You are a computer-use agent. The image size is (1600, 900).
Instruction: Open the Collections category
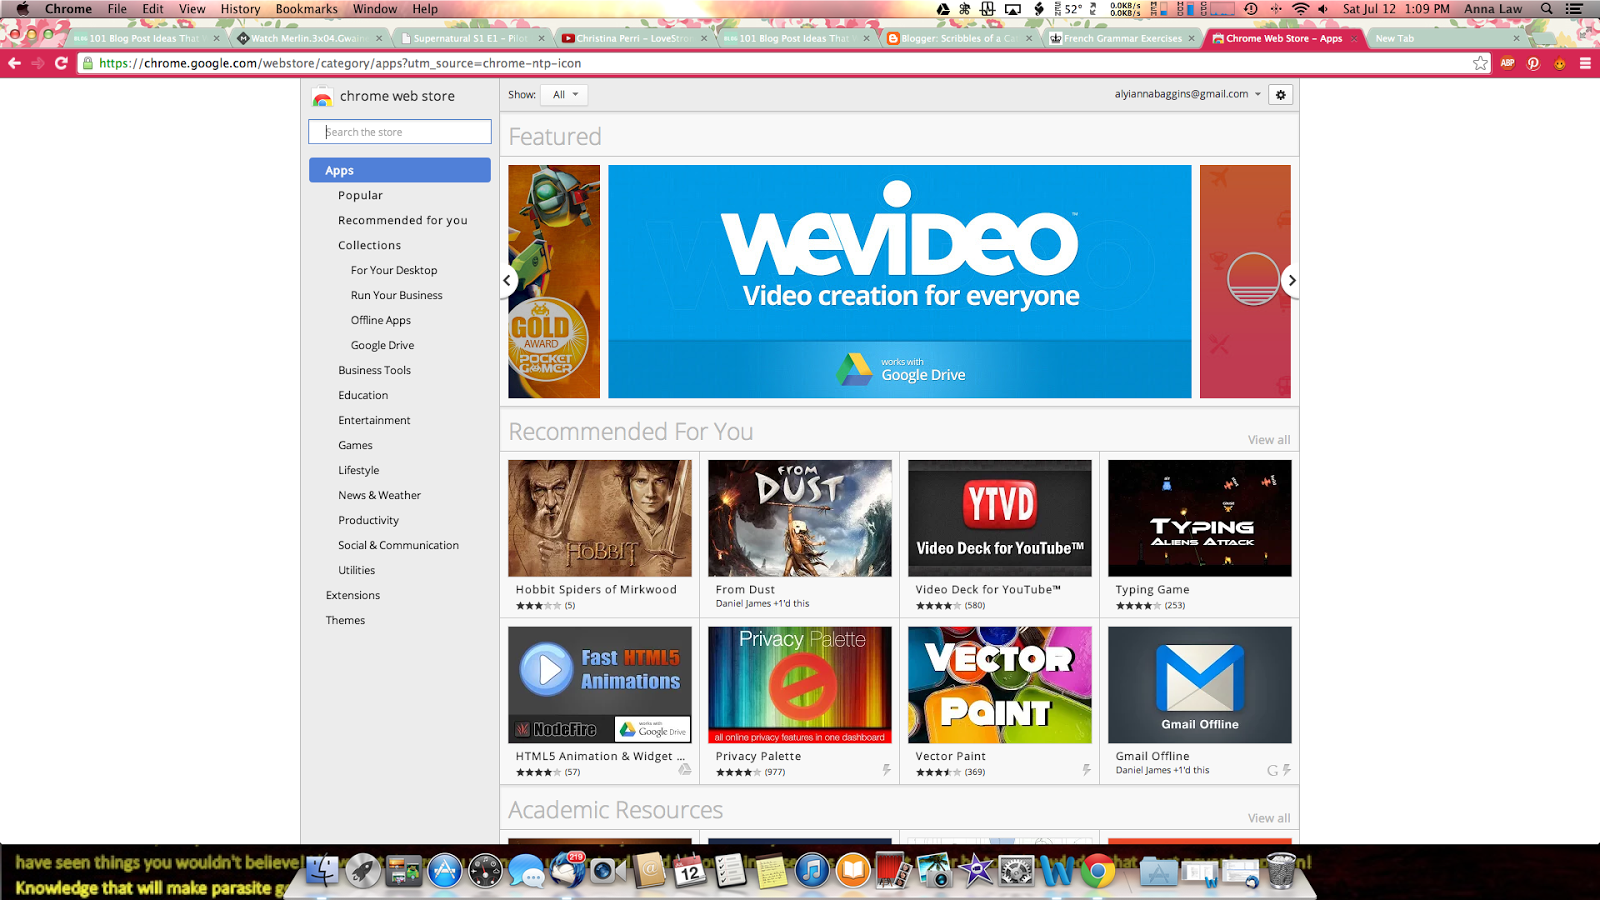[x=369, y=245]
